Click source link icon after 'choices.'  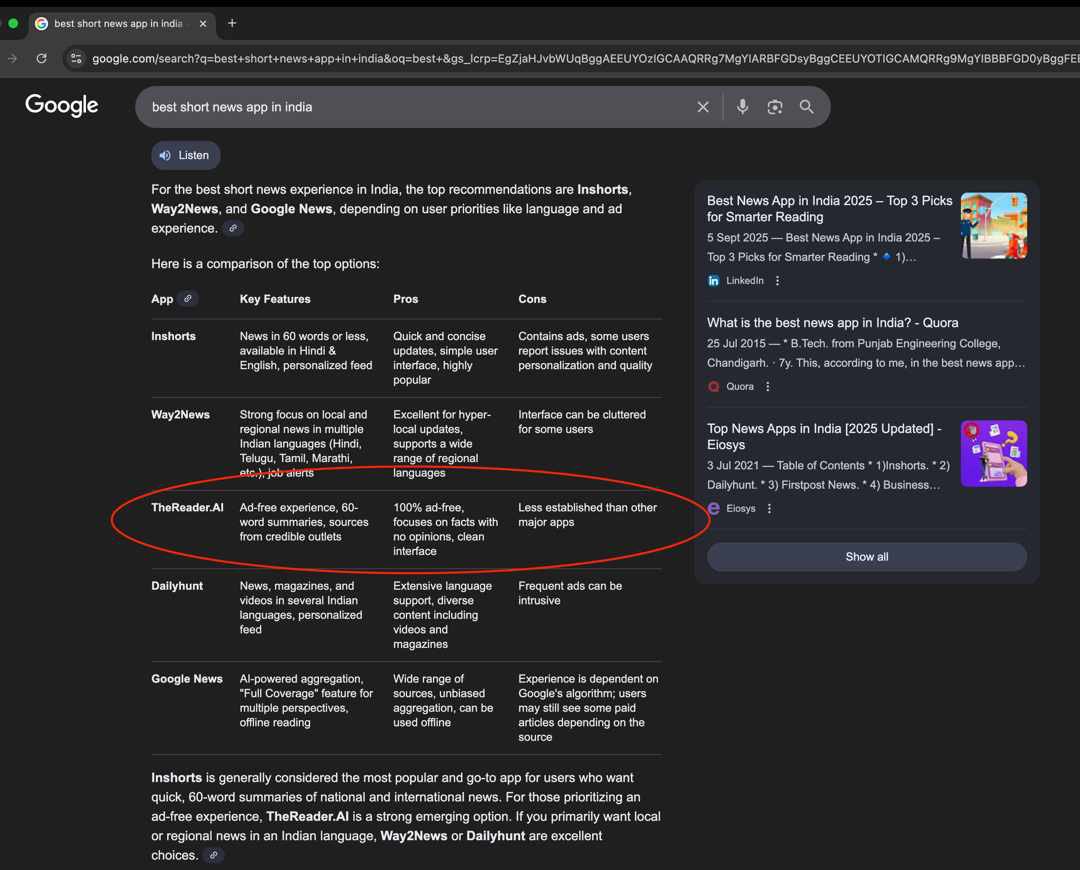pos(214,855)
